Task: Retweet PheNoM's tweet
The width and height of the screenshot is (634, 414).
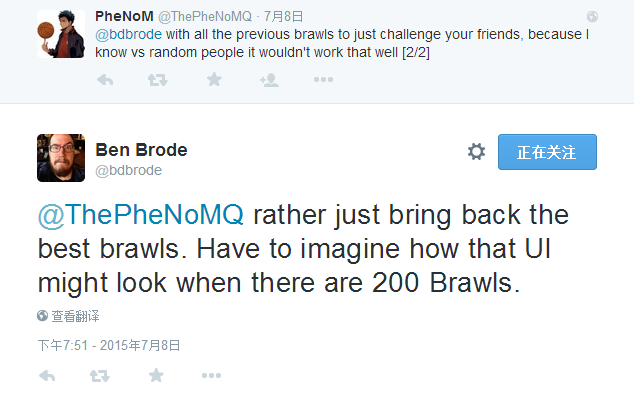Action: tap(157, 80)
